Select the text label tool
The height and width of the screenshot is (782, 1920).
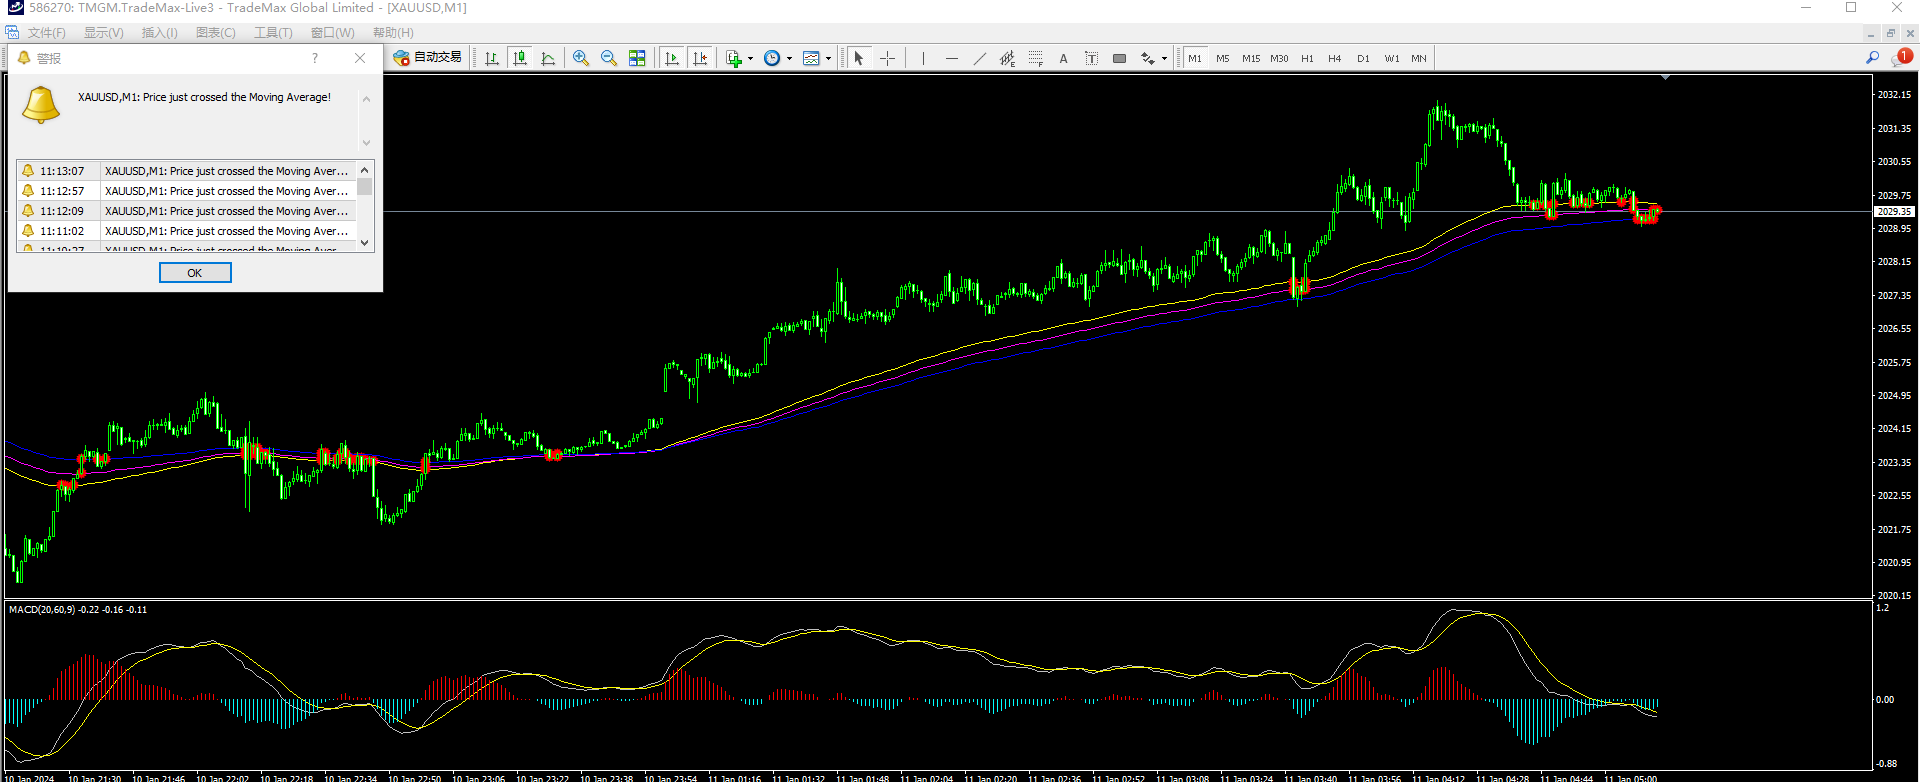pyautogui.click(x=1091, y=58)
